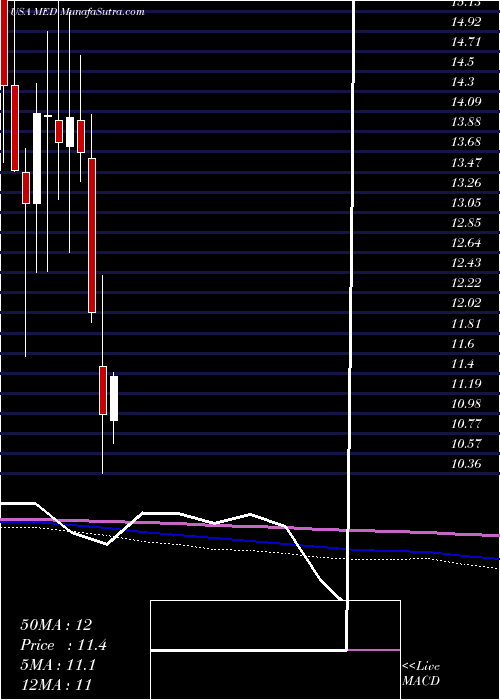Click the 13.68 price axis label

pyautogui.click(x=467, y=142)
